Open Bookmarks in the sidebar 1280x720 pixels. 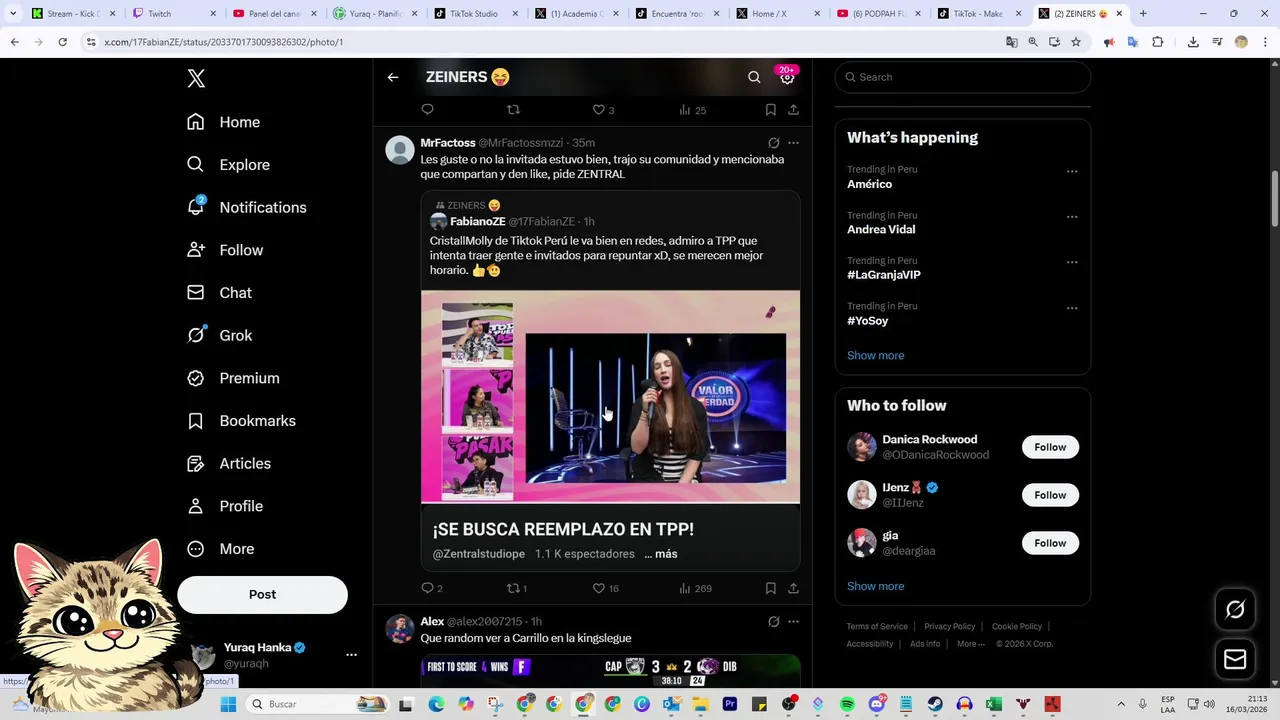[x=241, y=421]
